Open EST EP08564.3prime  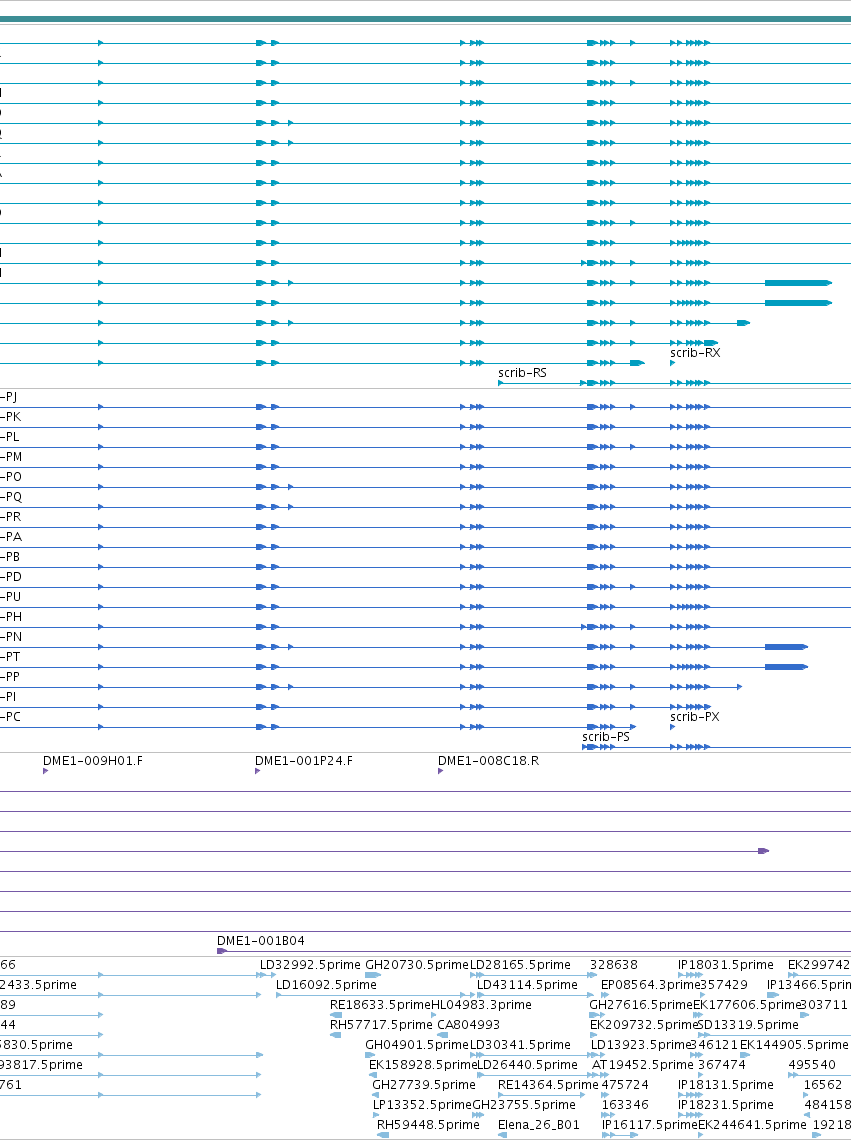point(650,984)
